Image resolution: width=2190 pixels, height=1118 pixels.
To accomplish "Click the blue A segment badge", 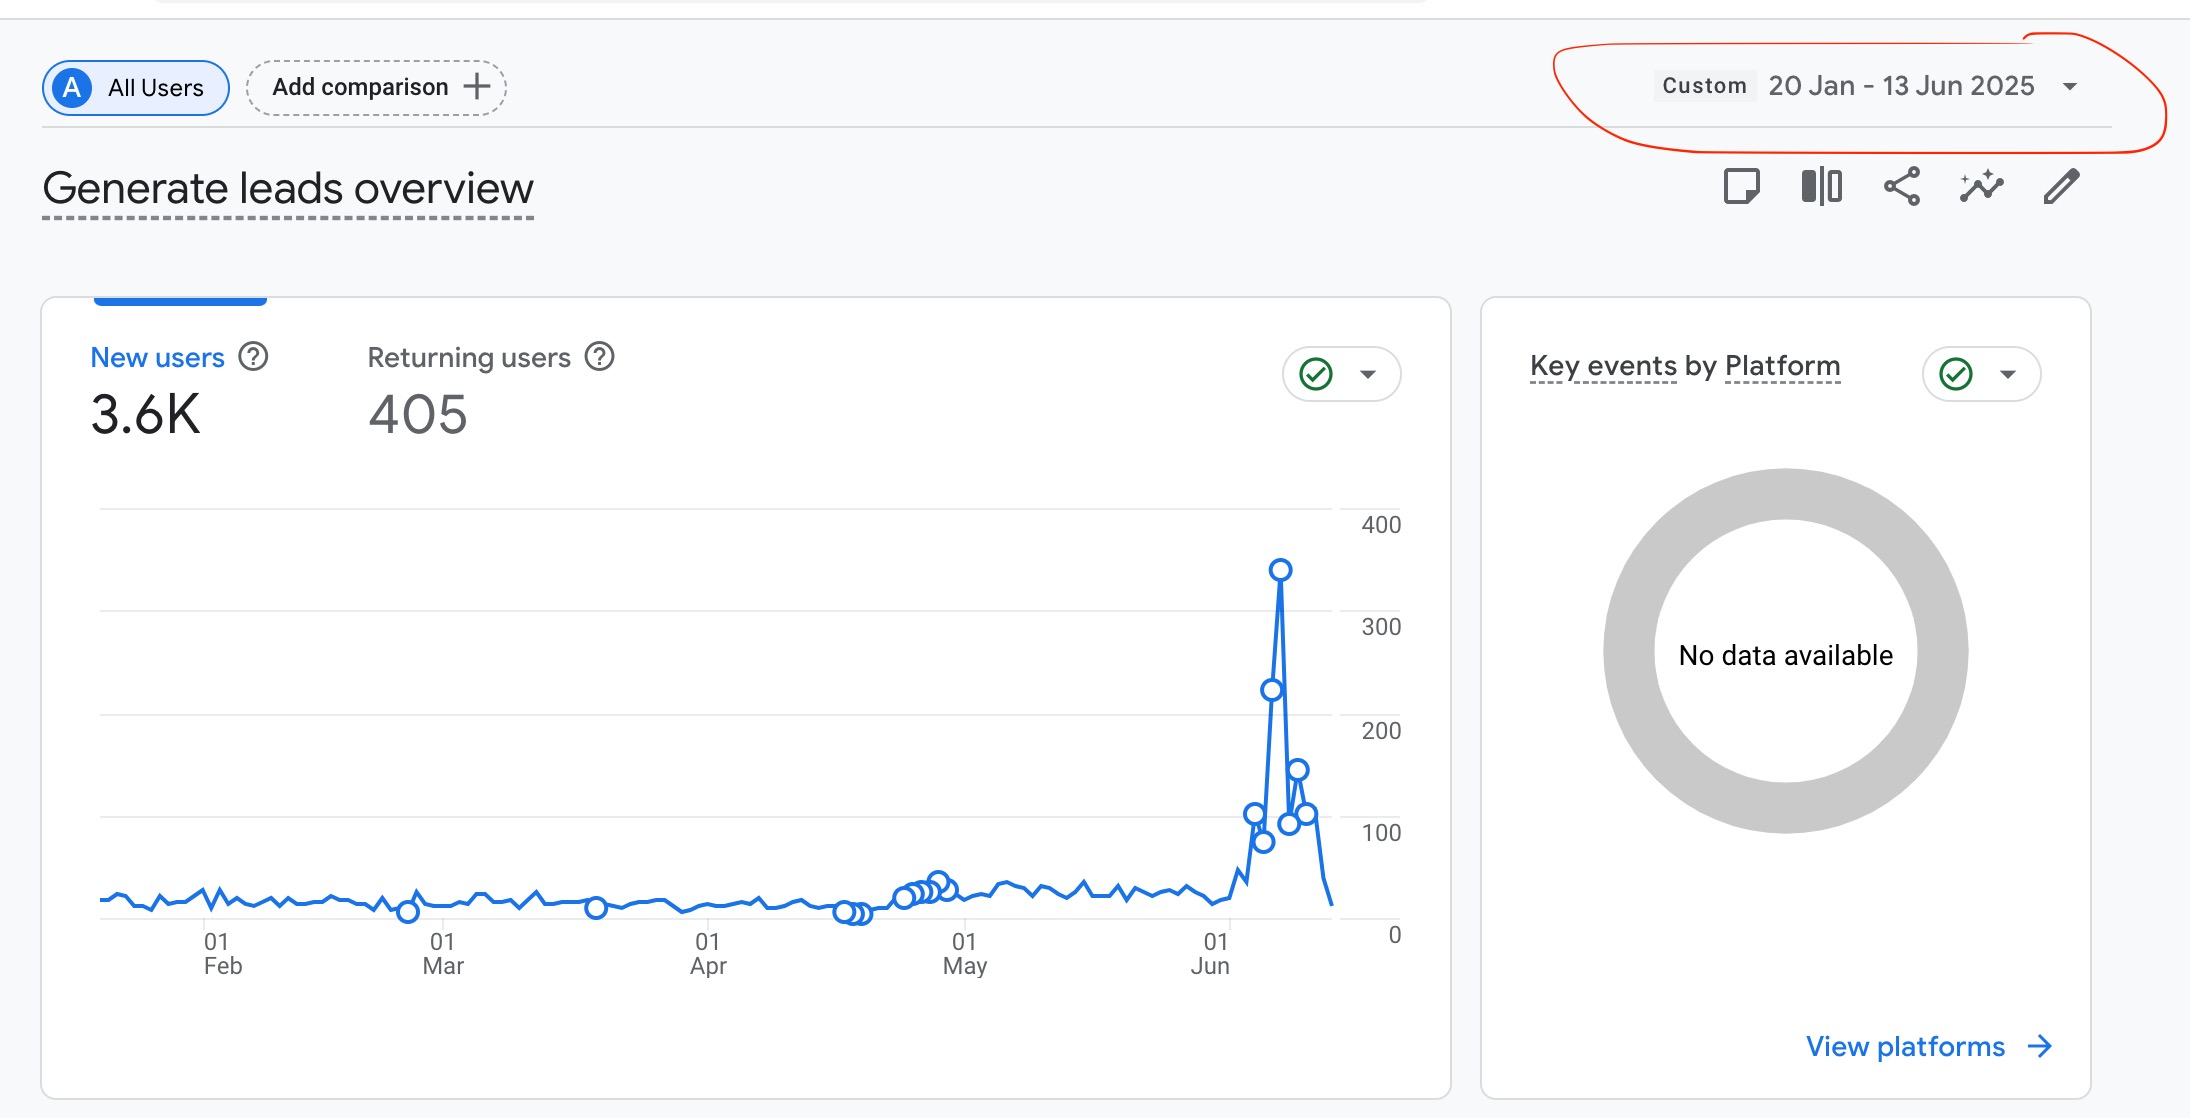I will pyautogui.click(x=72, y=88).
